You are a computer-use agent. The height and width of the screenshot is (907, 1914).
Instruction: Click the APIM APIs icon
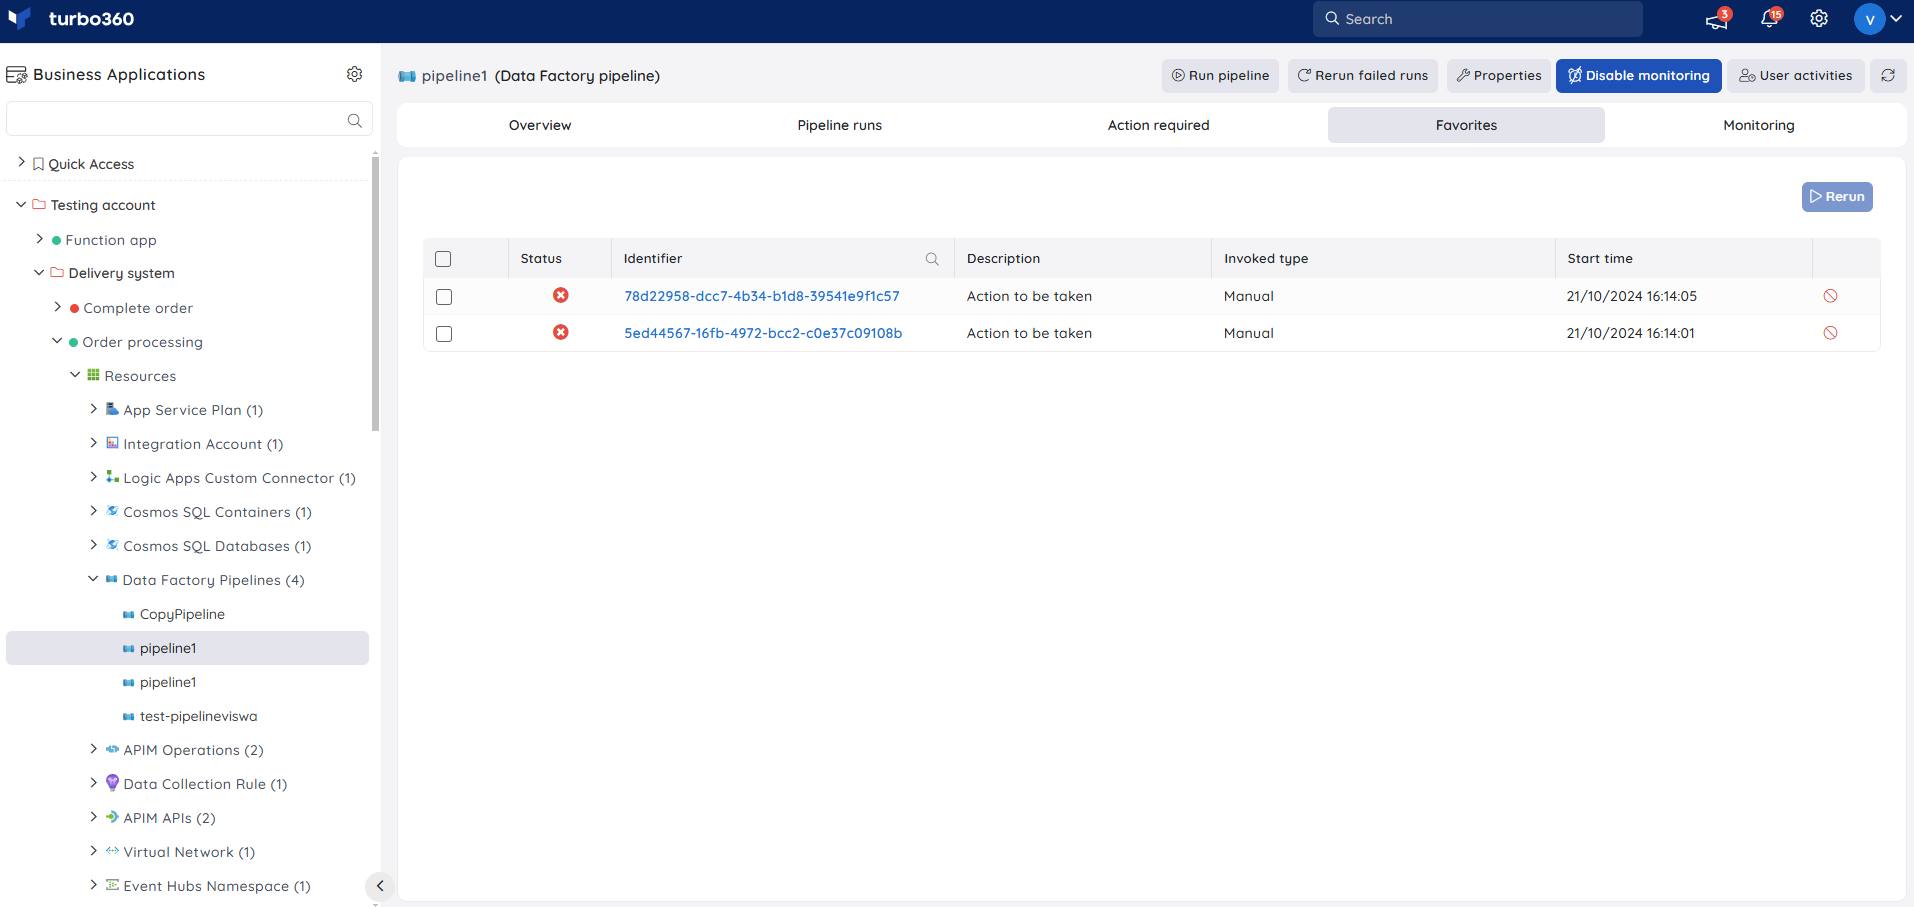pyautogui.click(x=112, y=817)
